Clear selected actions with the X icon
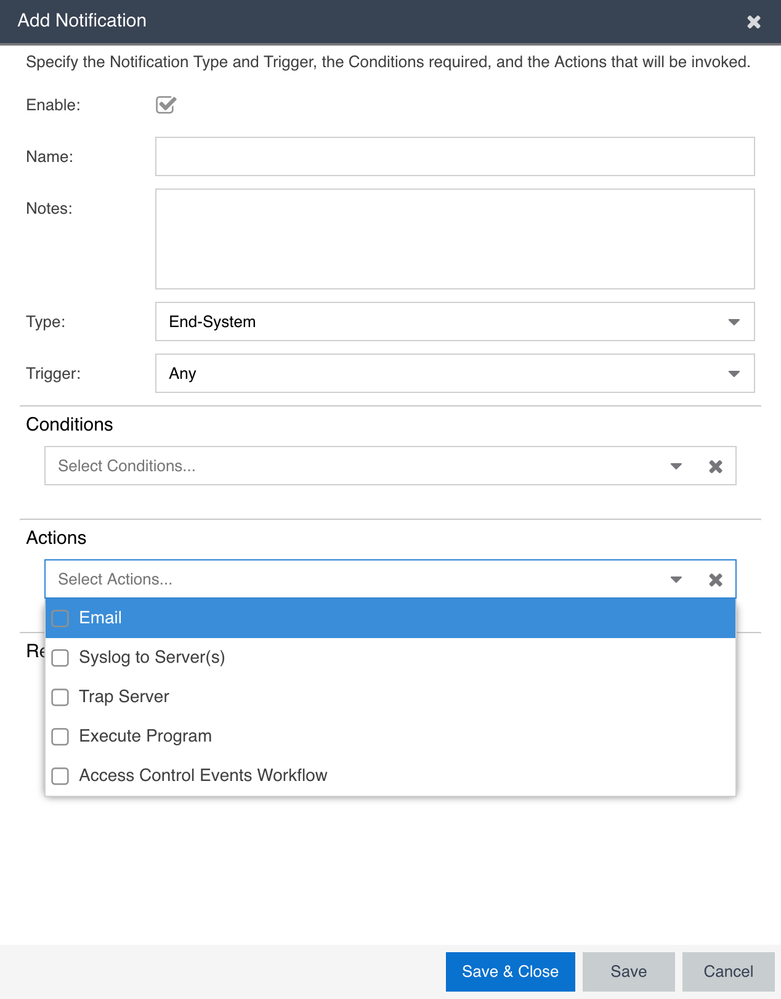 716,579
